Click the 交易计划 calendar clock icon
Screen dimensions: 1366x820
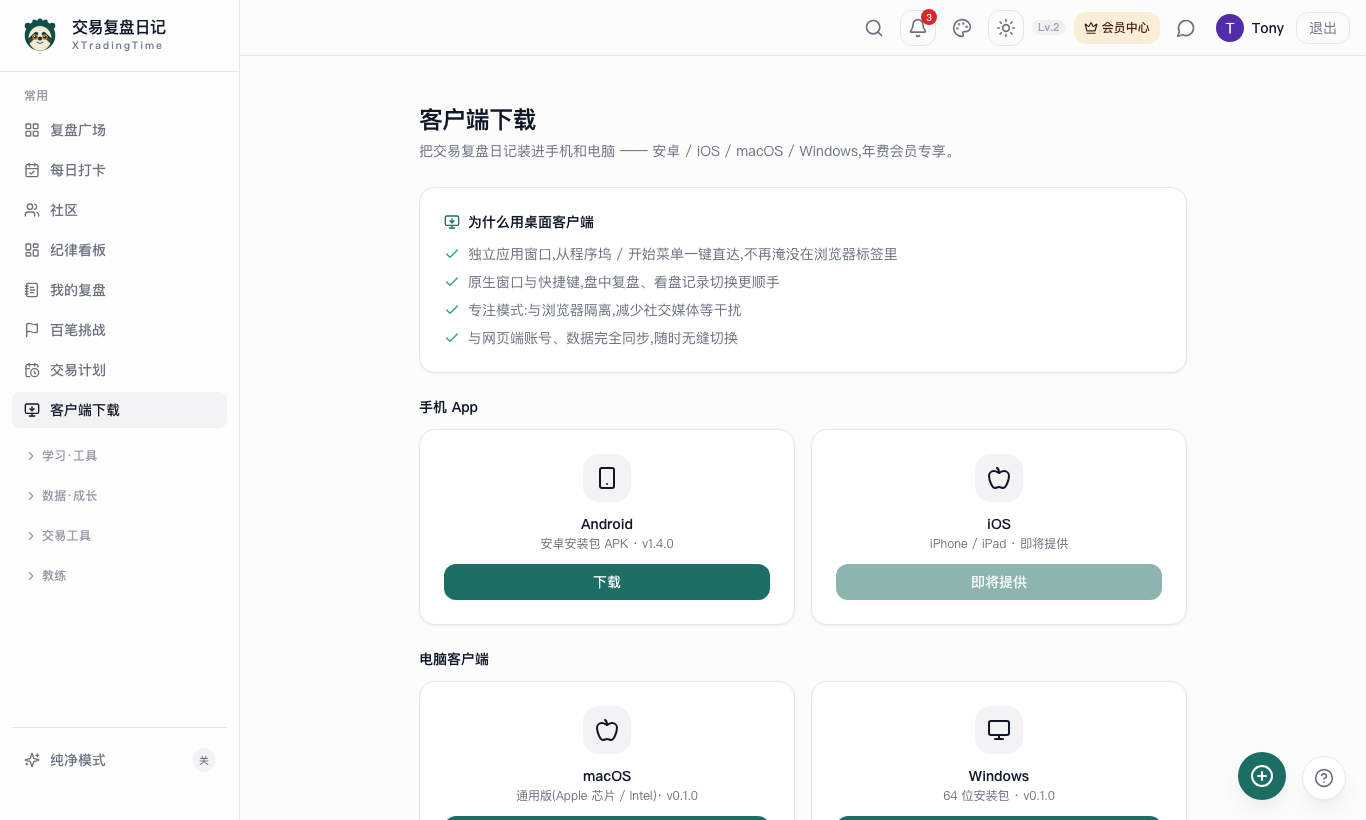pyautogui.click(x=32, y=370)
